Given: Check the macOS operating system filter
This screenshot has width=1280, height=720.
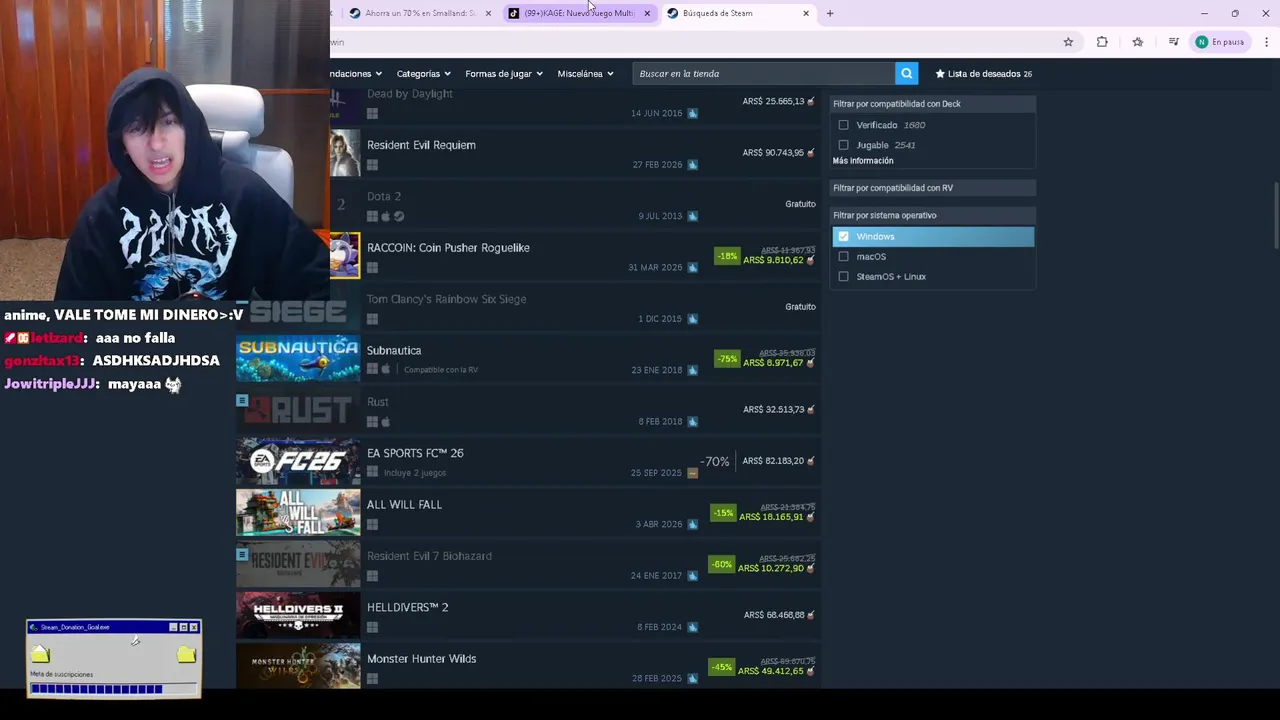Looking at the screenshot, I should (x=843, y=256).
